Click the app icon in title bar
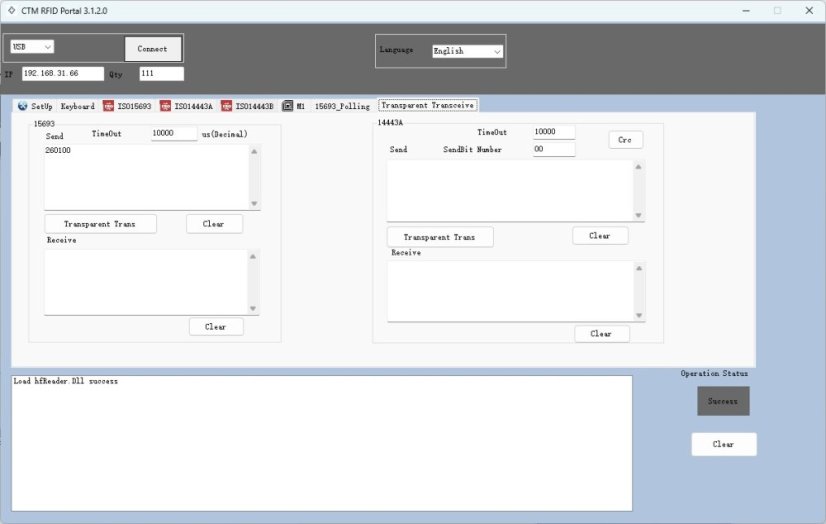 (x=11, y=10)
